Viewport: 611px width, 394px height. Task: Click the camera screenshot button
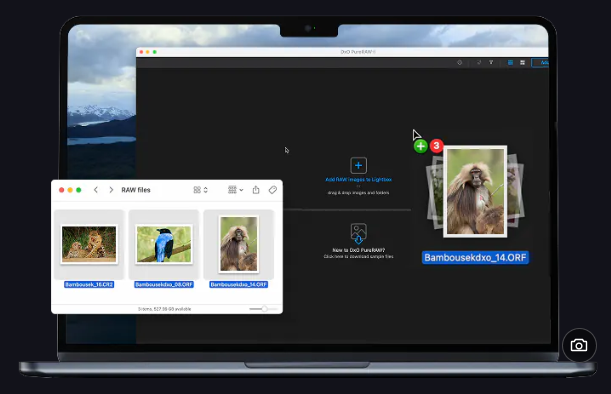579,345
